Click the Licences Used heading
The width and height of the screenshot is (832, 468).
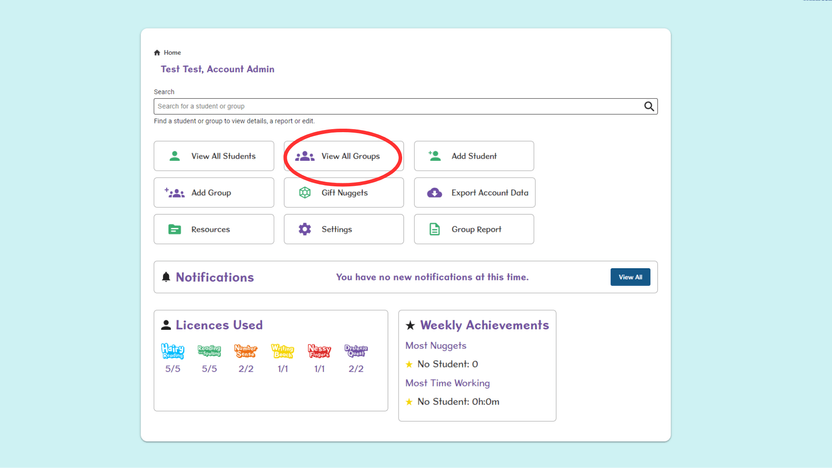pyautogui.click(x=219, y=325)
